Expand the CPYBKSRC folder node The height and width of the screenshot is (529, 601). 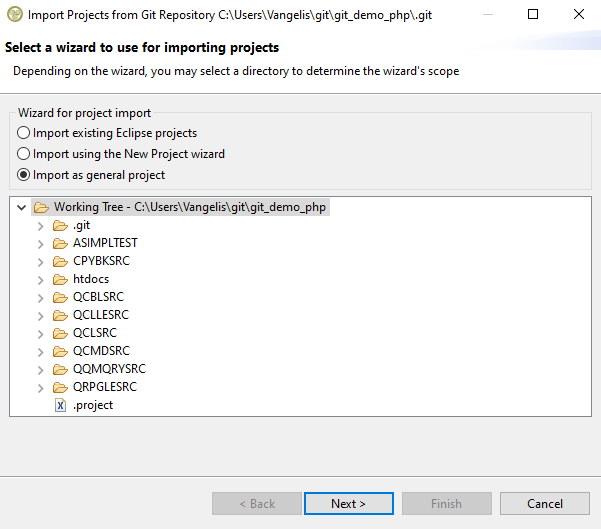click(x=41, y=261)
